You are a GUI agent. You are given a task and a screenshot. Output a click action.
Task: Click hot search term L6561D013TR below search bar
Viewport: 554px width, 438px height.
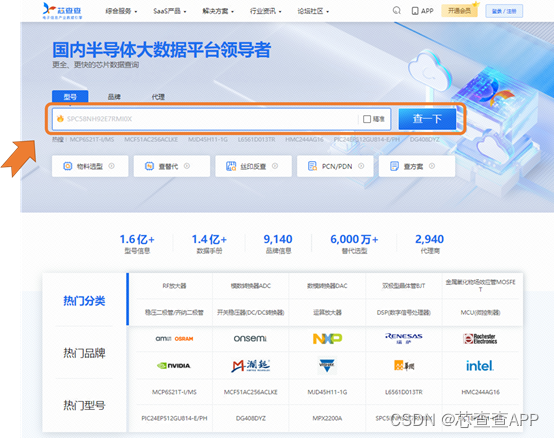point(256,140)
